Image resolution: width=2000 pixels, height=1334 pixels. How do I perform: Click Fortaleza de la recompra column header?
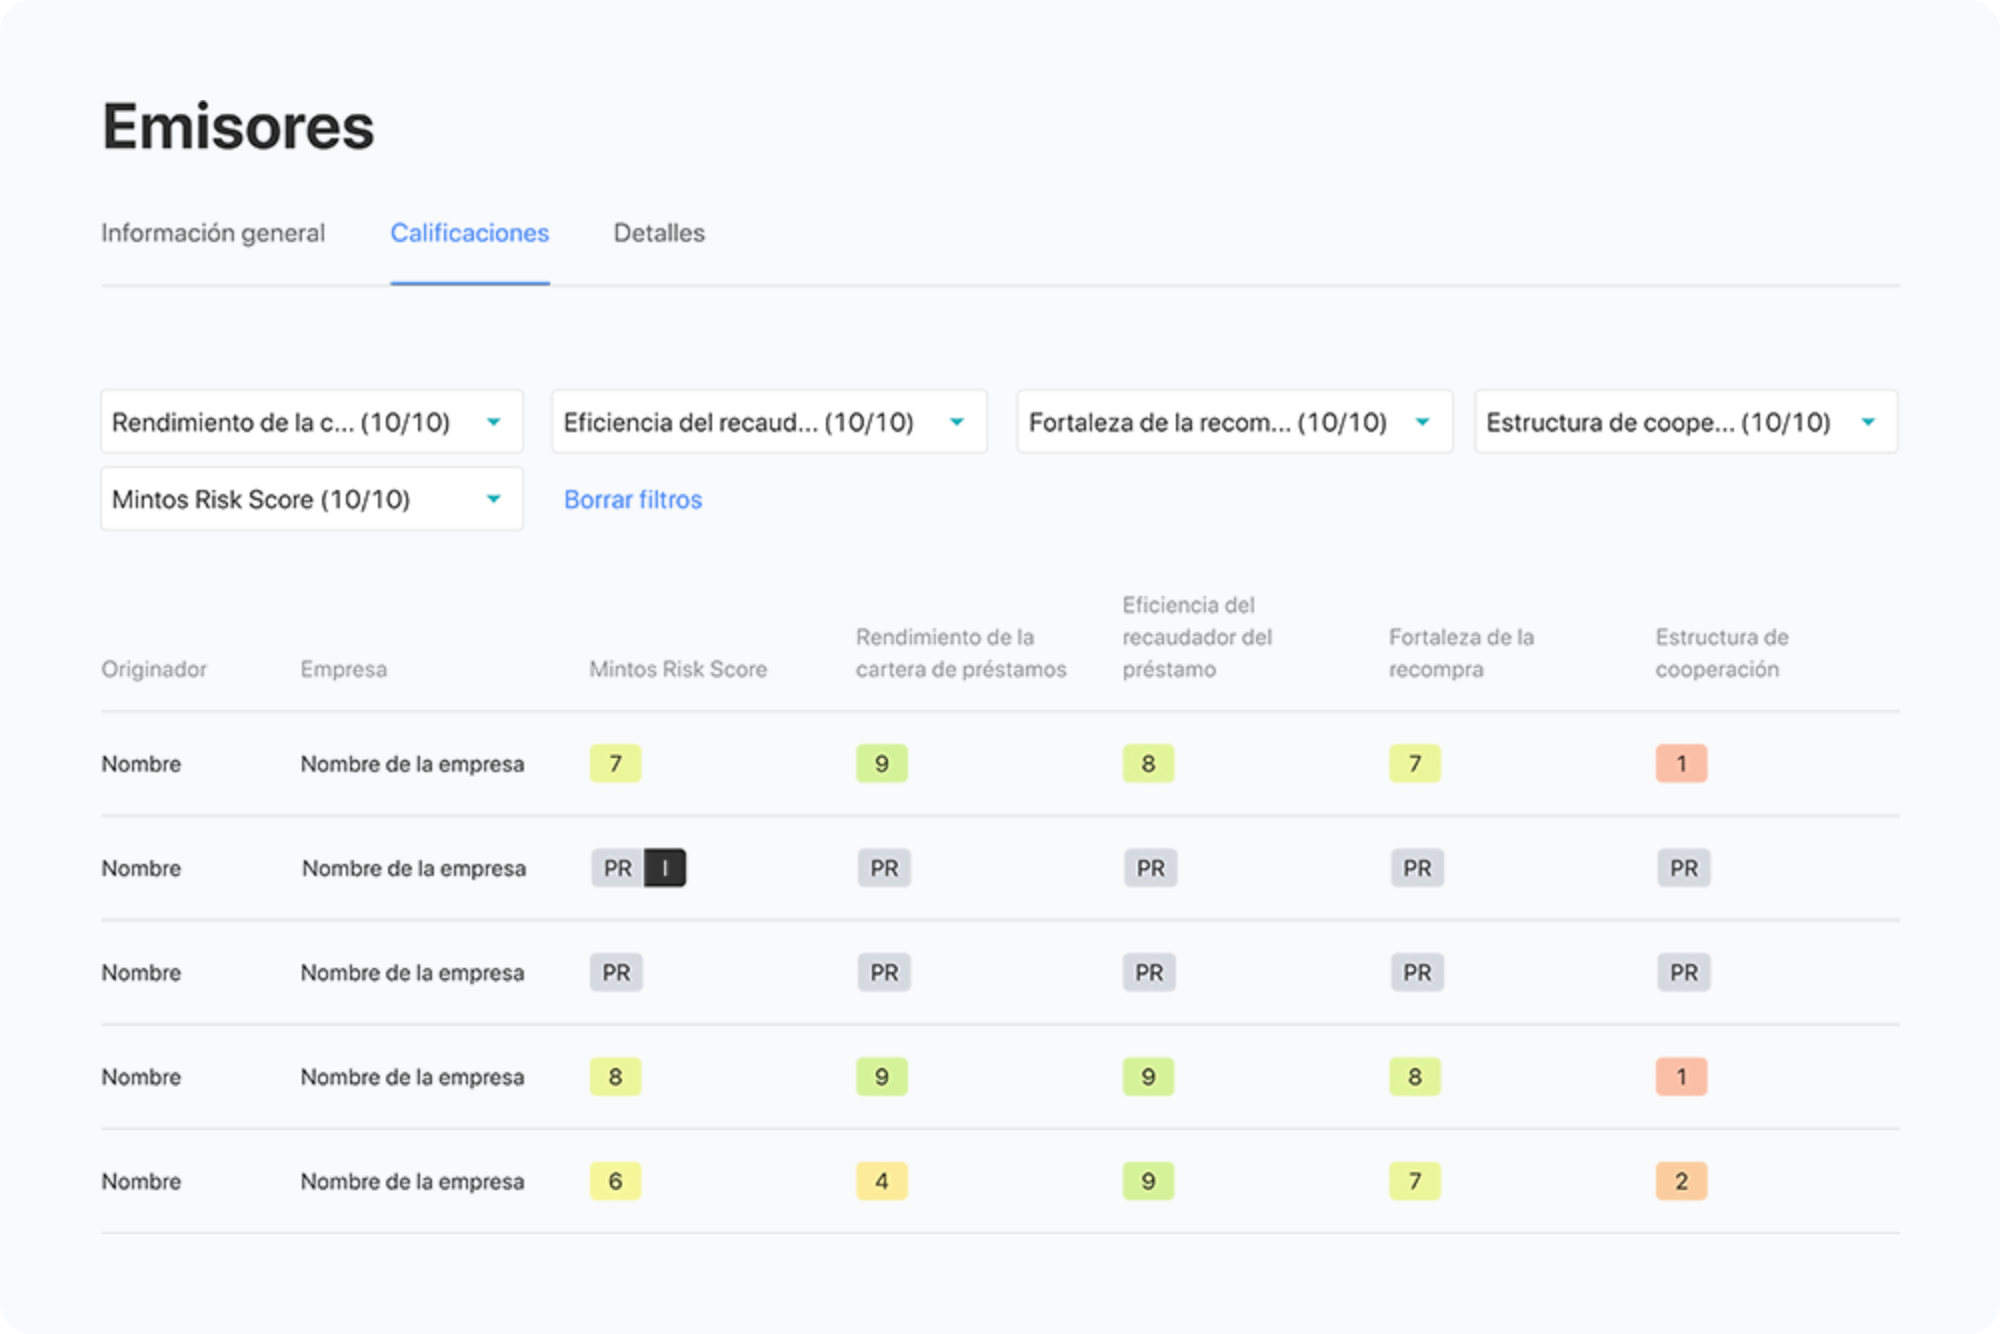[x=1461, y=653]
